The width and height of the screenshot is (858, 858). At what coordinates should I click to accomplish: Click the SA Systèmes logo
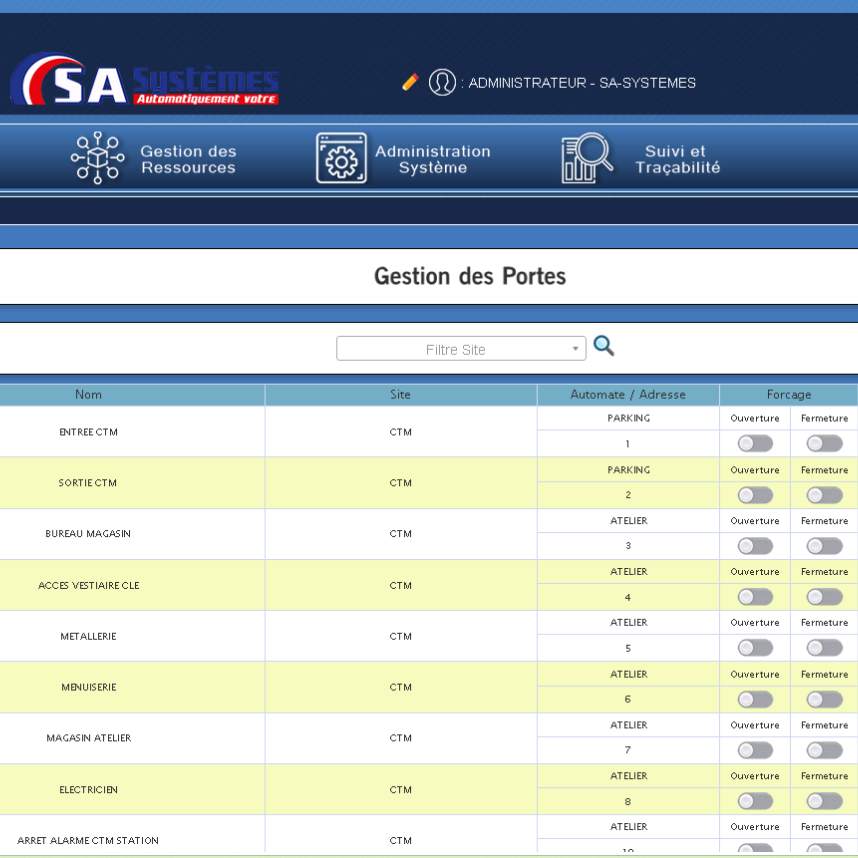coord(145,81)
